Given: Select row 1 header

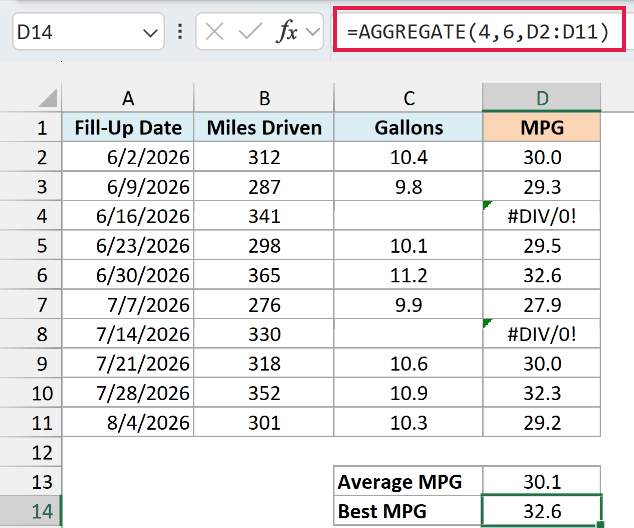Looking at the screenshot, I should click(x=31, y=127).
